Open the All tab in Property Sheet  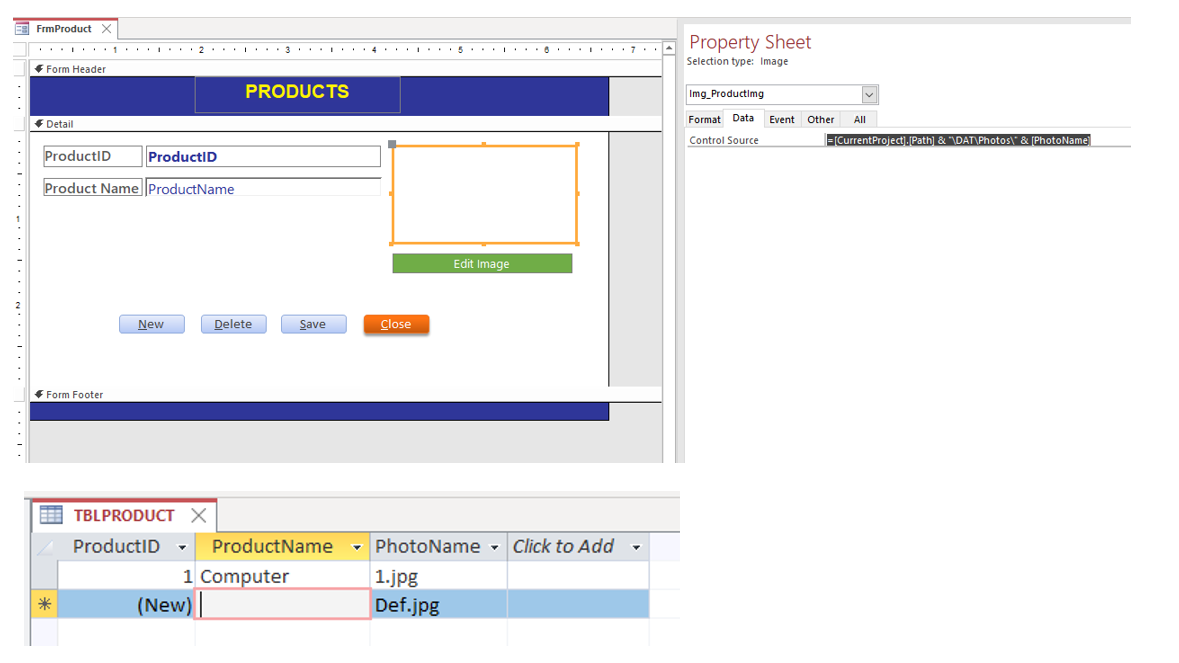coord(859,120)
